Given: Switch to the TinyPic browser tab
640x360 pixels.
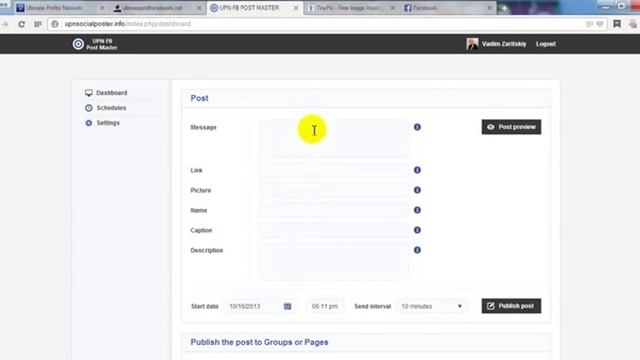Looking at the screenshot, I should tap(350, 8).
